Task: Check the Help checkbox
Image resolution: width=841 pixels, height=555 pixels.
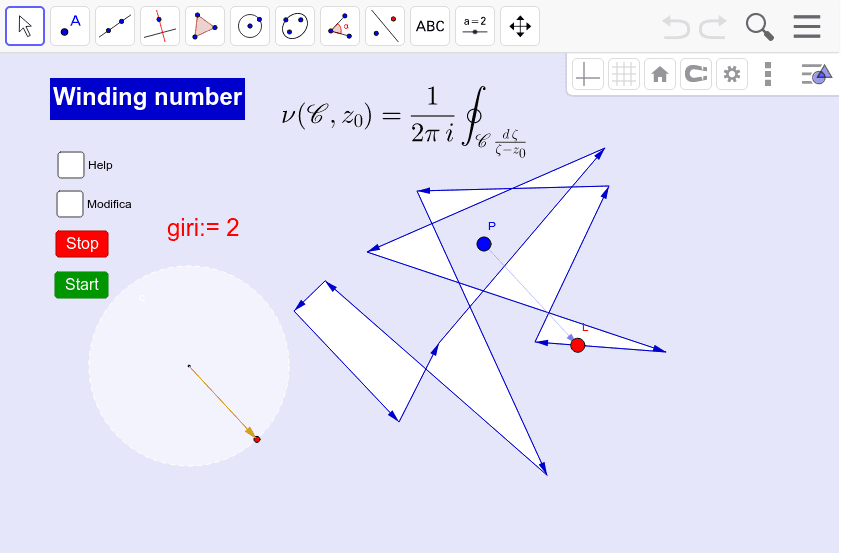Action: tap(71, 165)
